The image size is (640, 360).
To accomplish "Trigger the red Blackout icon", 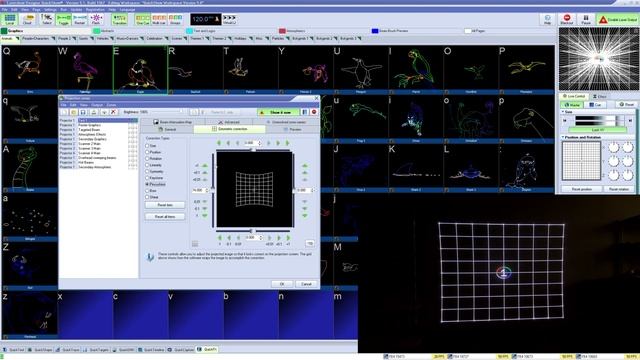I will point(567,19).
